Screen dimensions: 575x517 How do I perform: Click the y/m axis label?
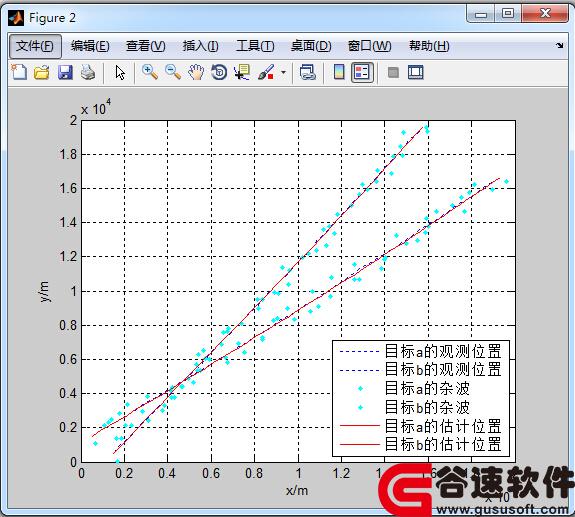(x=44, y=292)
